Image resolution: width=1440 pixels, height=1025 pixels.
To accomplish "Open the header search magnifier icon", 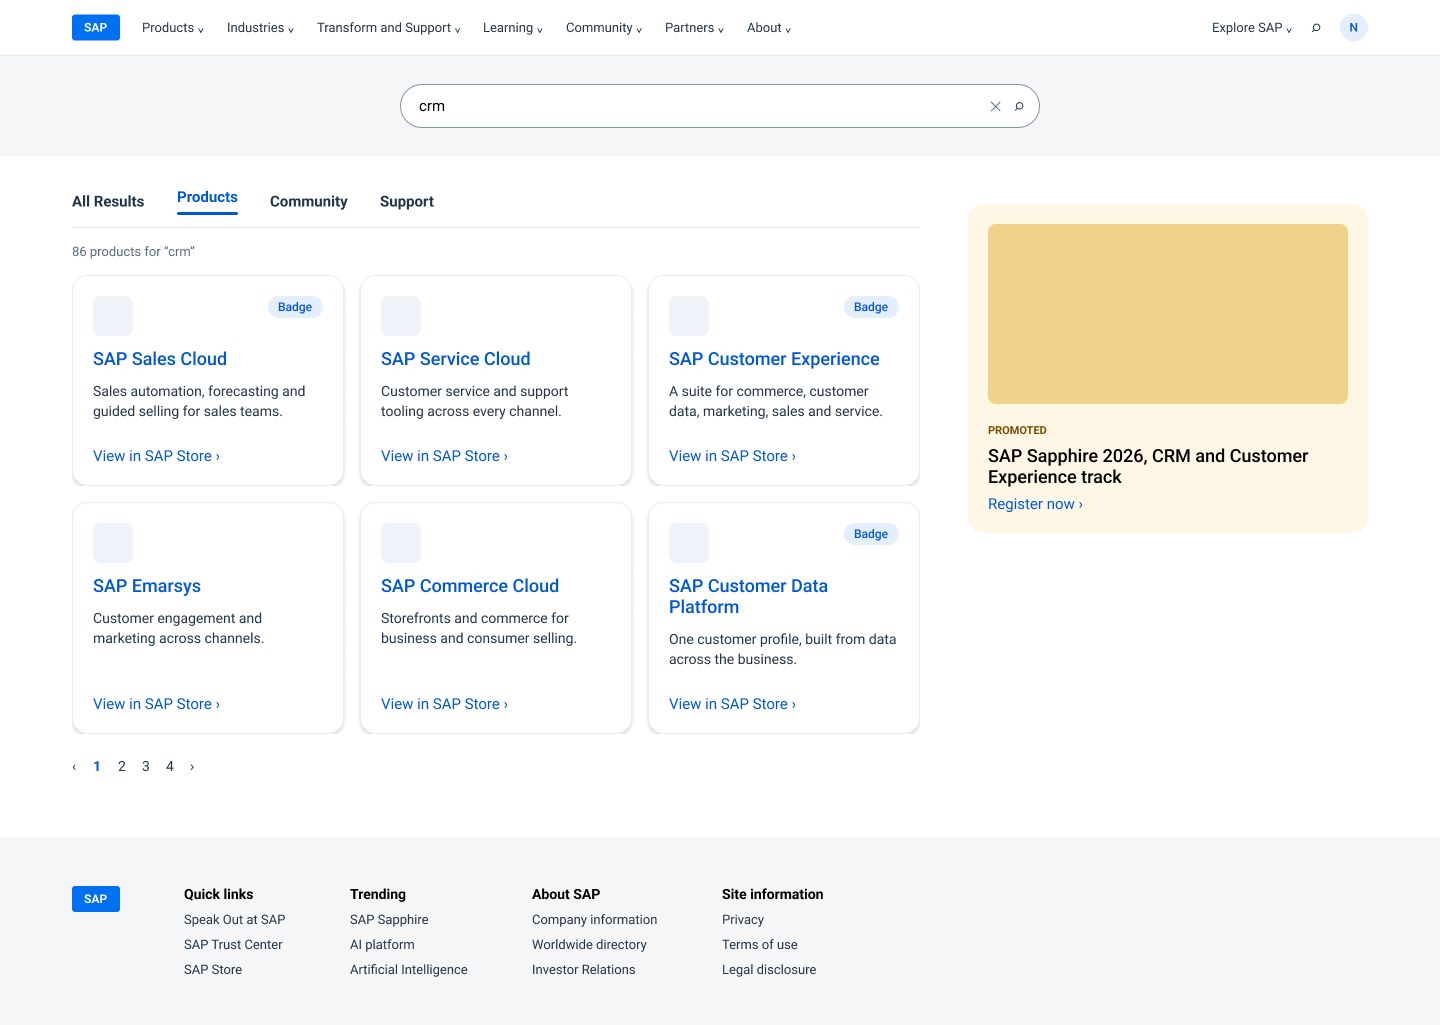I will pos(1316,28).
